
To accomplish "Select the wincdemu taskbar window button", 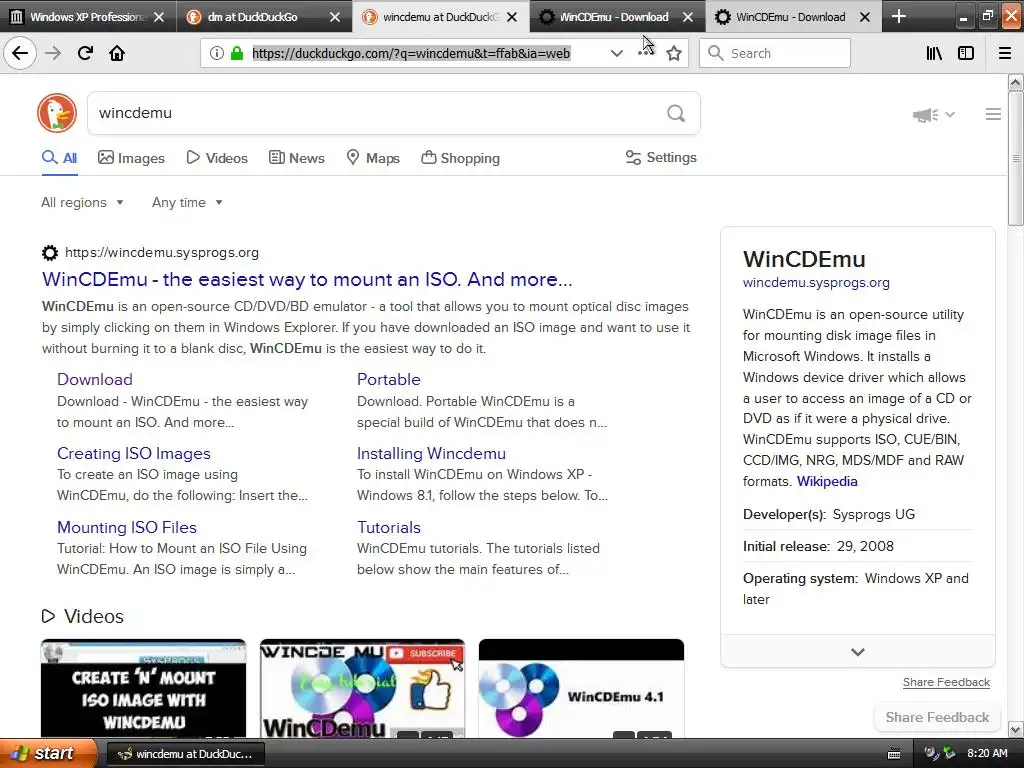I will (x=185, y=754).
